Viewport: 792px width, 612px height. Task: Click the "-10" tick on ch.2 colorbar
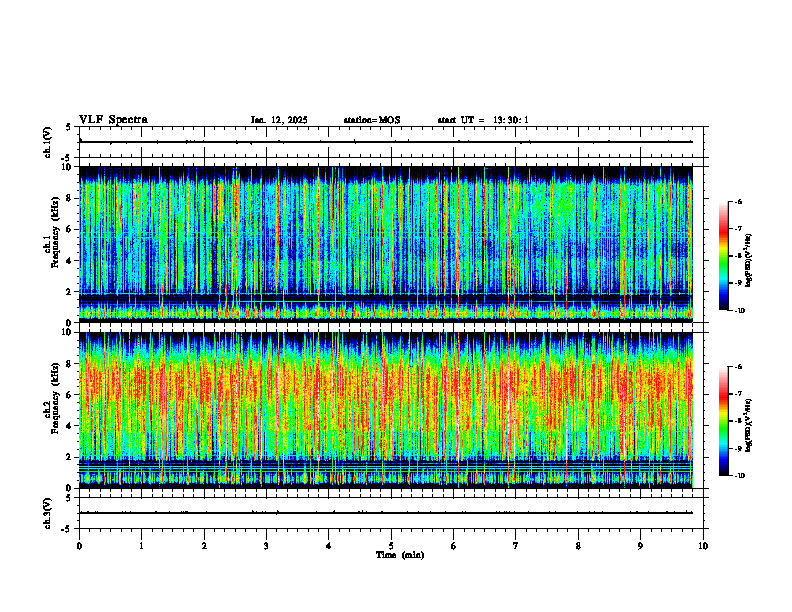tap(740, 476)
